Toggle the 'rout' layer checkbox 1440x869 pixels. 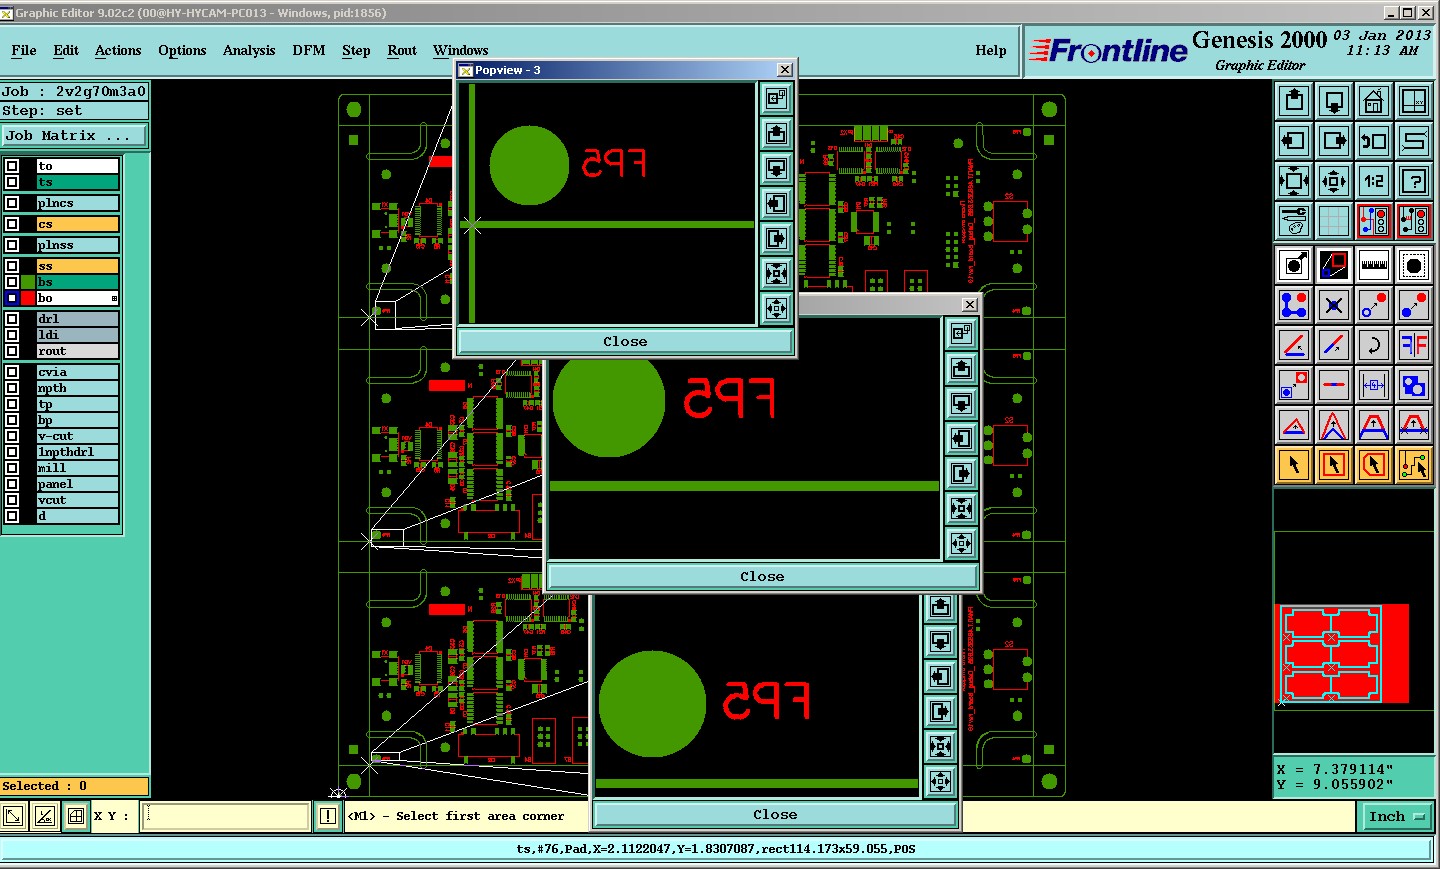(x=13, y=351)
